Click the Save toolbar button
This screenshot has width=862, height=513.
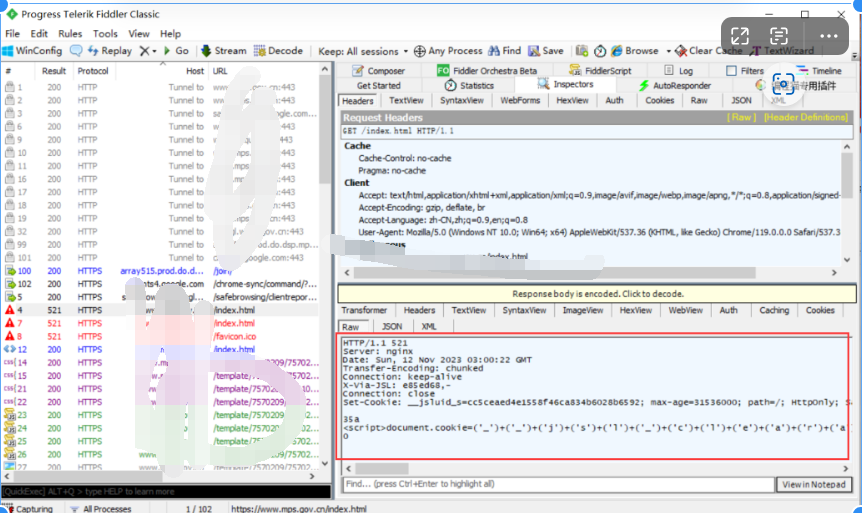tap(546, 51)
